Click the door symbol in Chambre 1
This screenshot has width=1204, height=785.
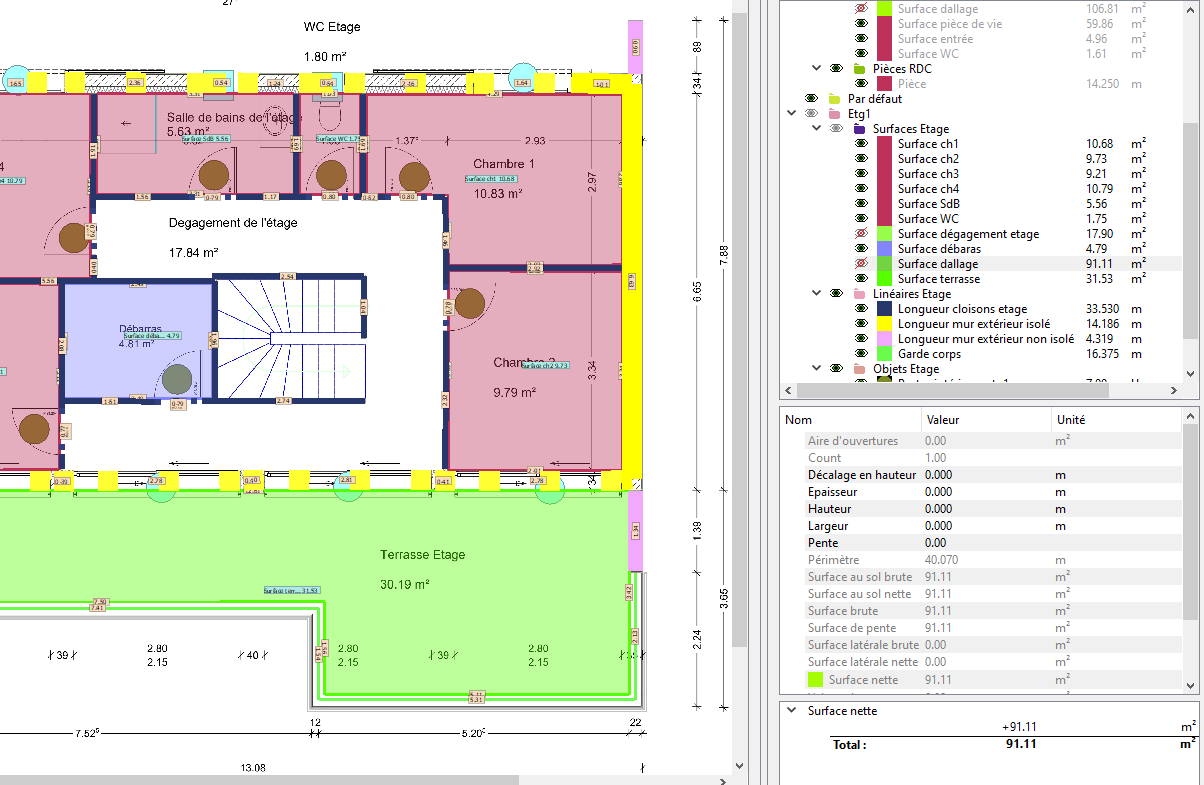[x=413, y=177]
